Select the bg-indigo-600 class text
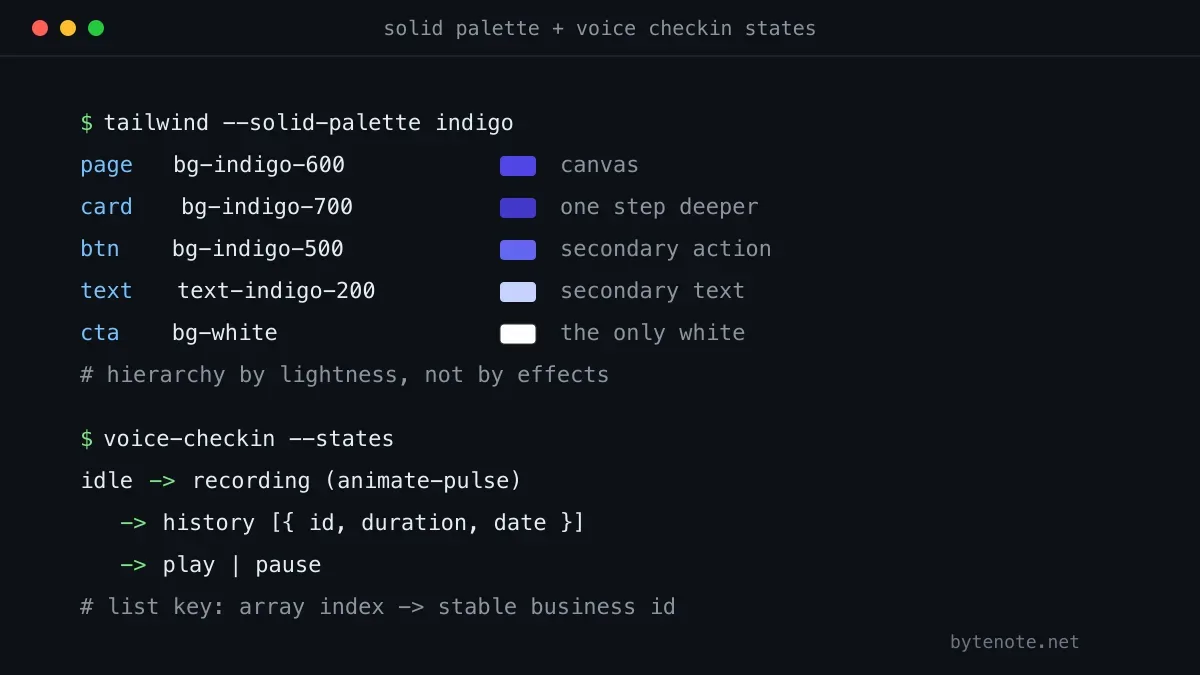The width and height of the screenshot is (1200, 675). point(259,165)
